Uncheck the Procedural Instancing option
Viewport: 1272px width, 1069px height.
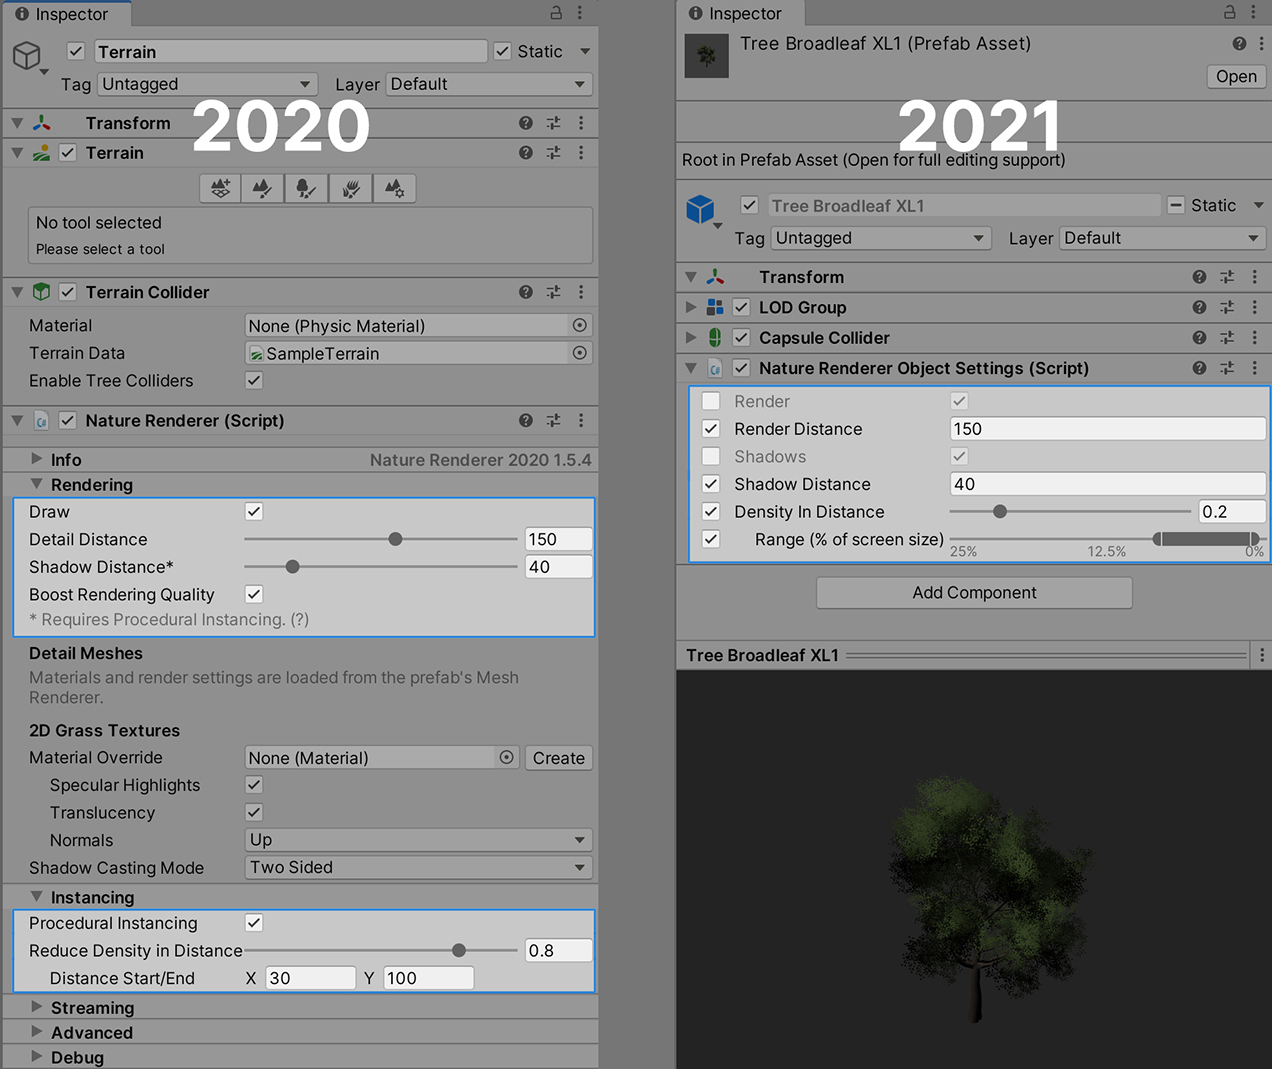coord(254,923)
